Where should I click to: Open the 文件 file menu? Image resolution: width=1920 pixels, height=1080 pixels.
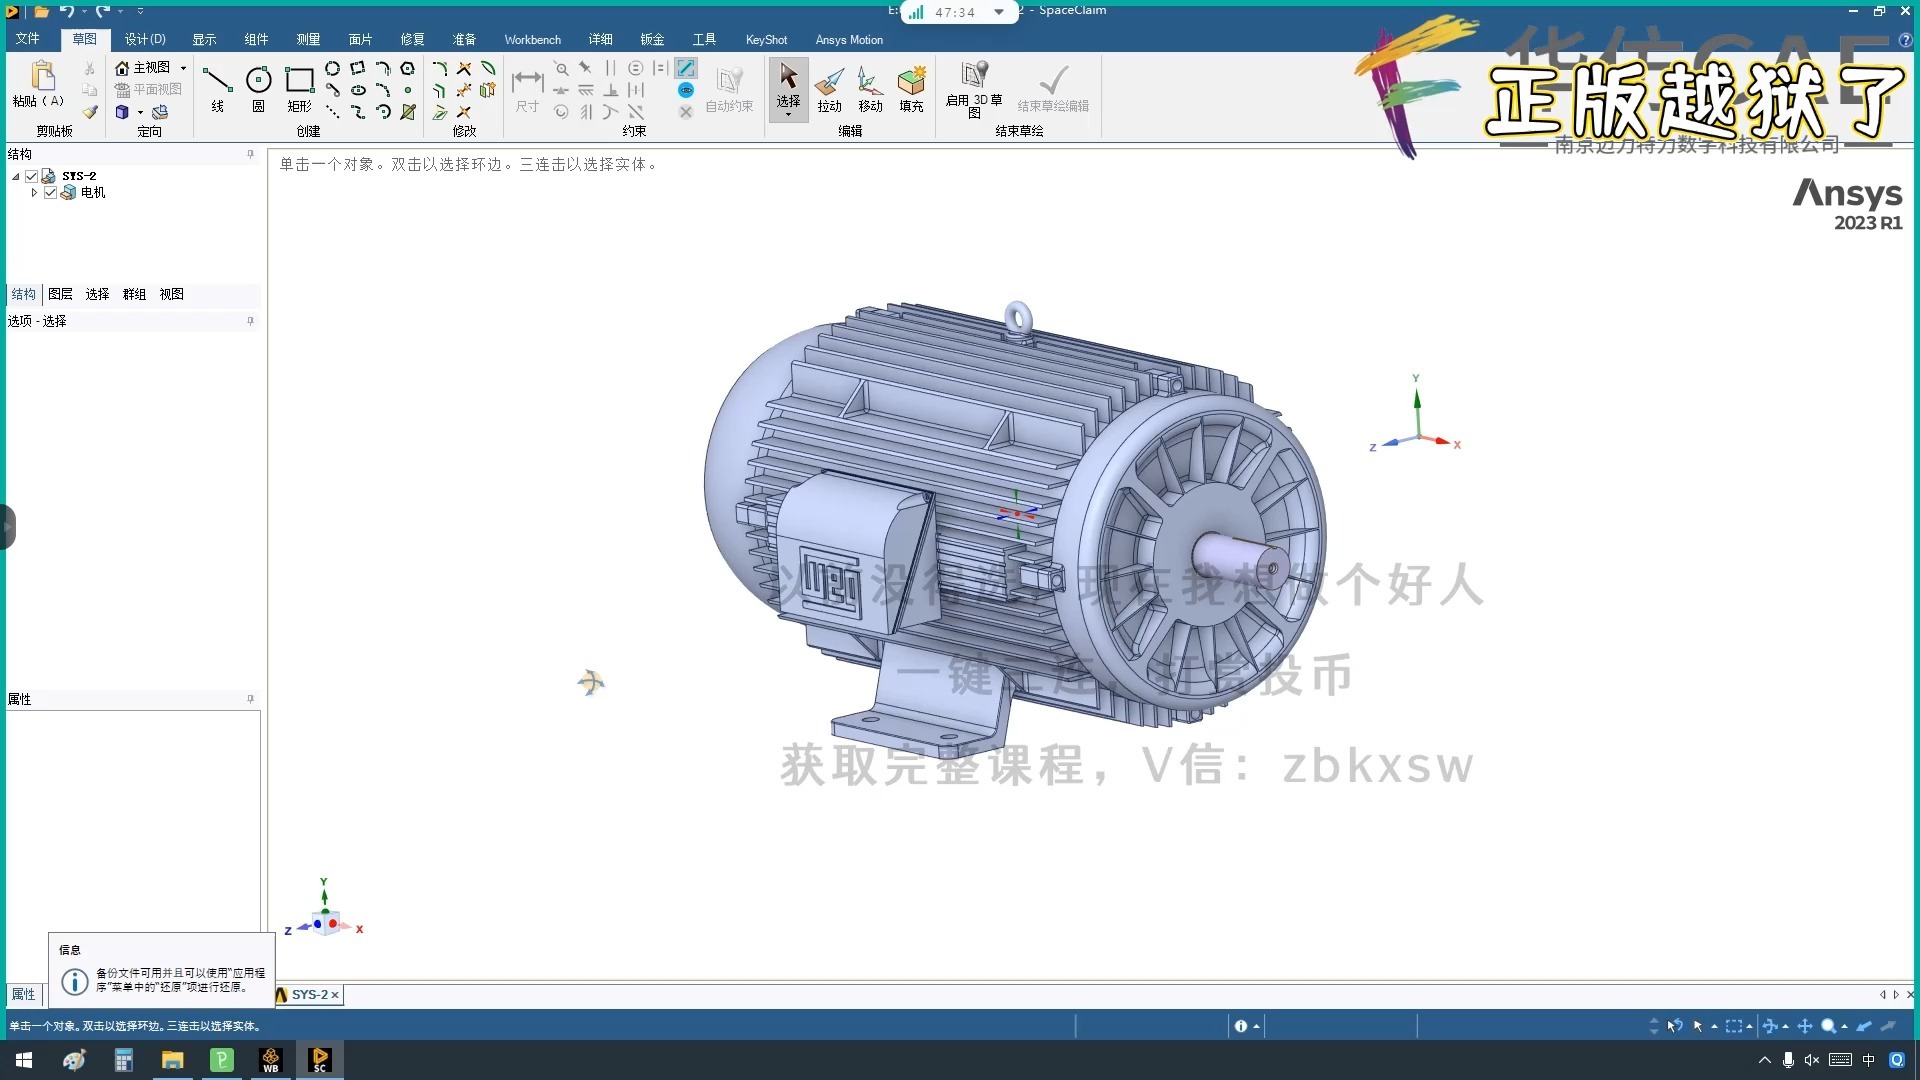click(27, 39)
